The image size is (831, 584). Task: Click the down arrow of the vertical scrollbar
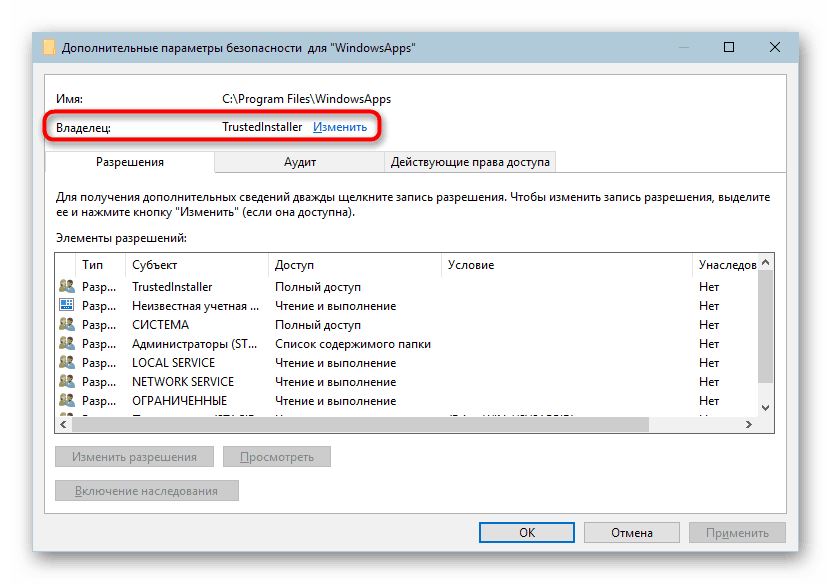point(765,407)
